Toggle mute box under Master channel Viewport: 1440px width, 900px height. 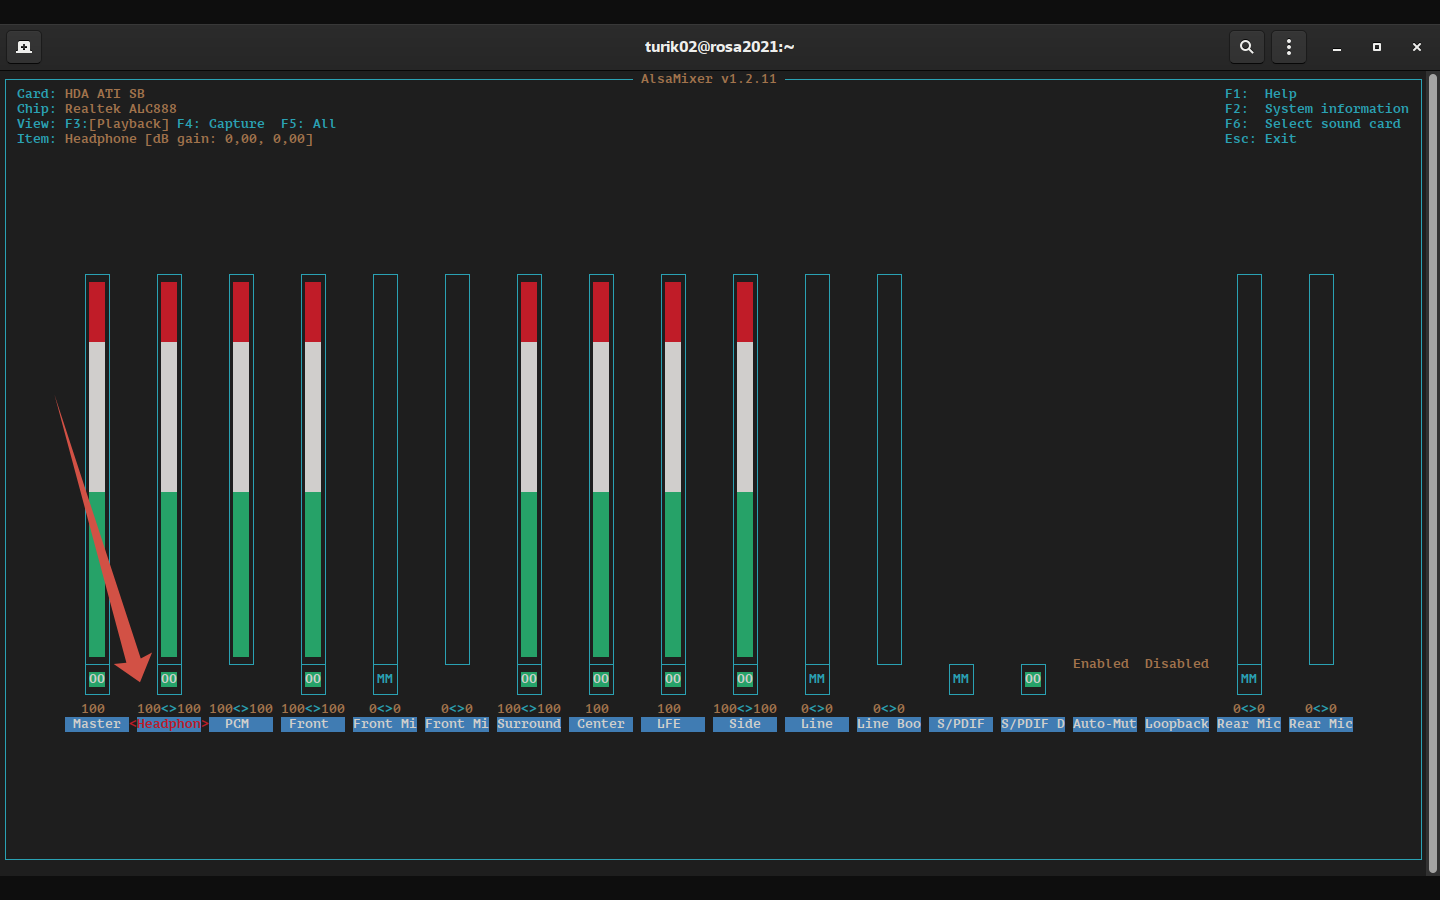97,679
